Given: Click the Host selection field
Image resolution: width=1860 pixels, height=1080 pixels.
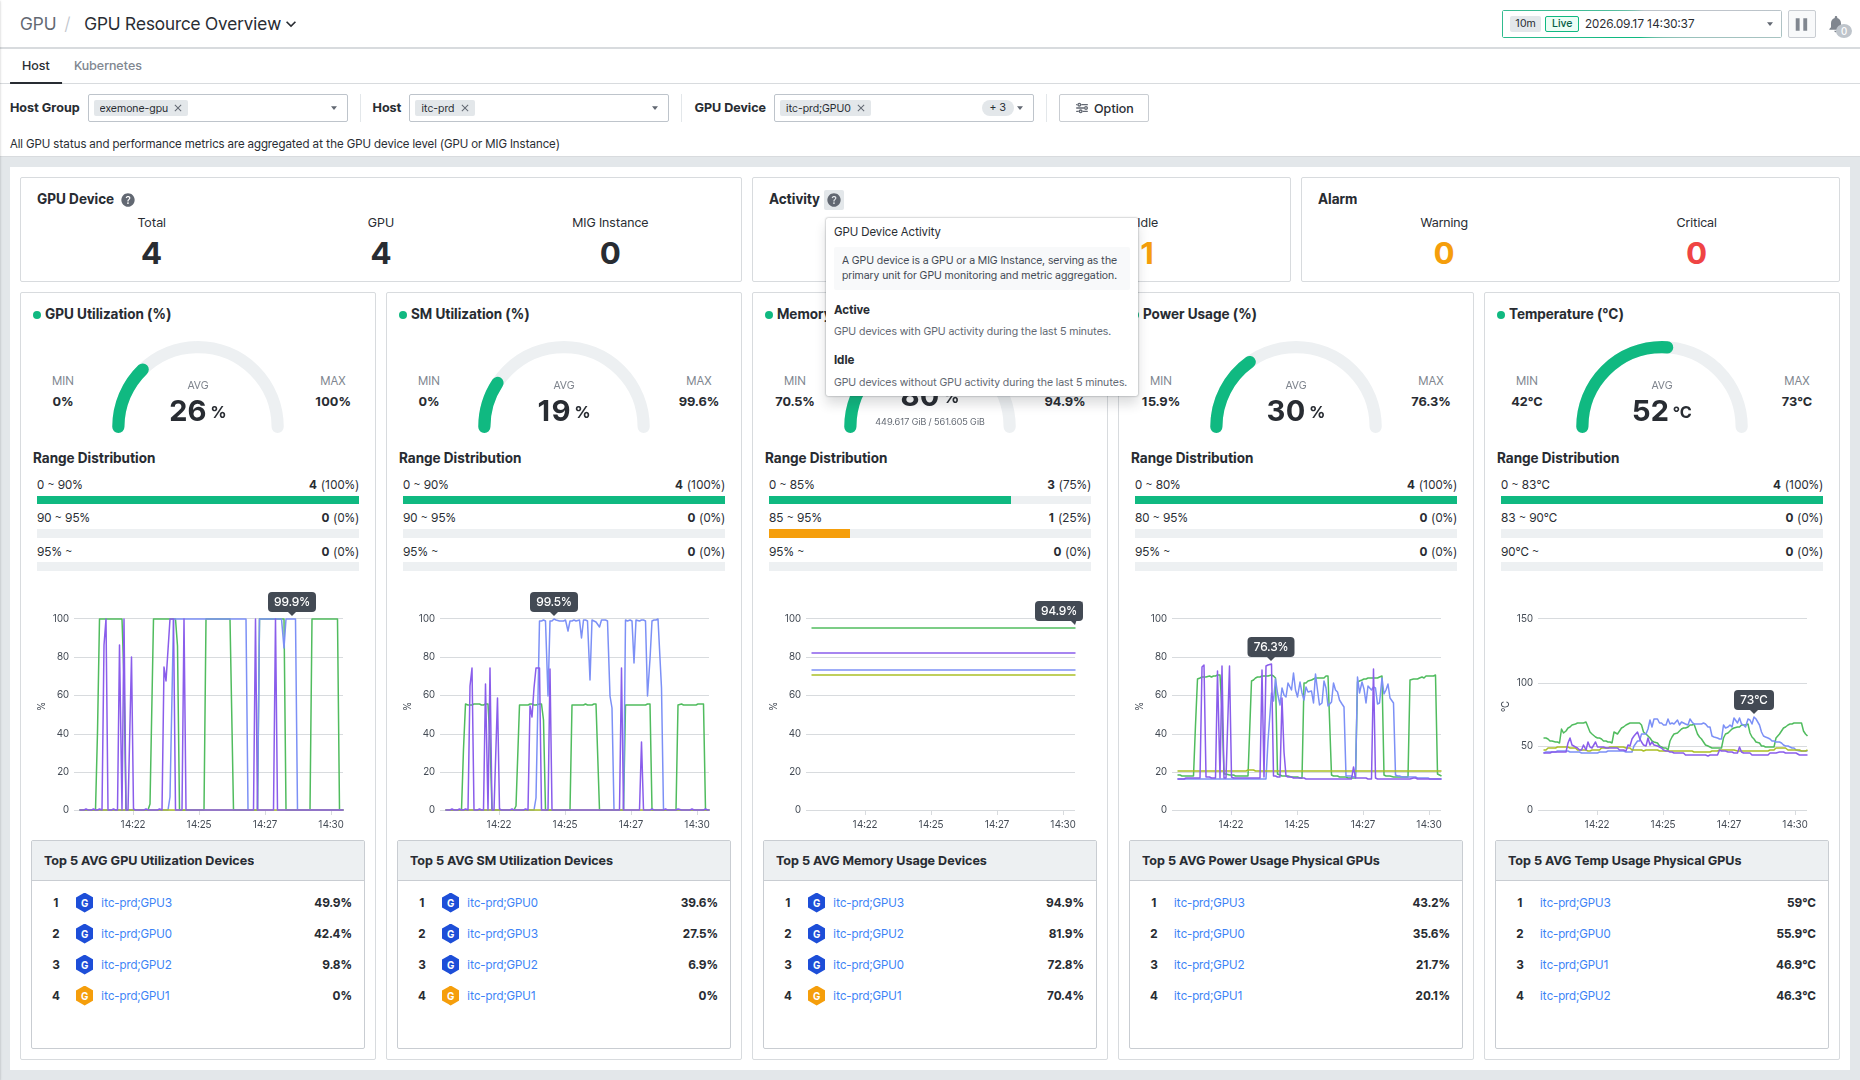Looking at the screenshot, I should pyautogui.click(x=539, y=108).
